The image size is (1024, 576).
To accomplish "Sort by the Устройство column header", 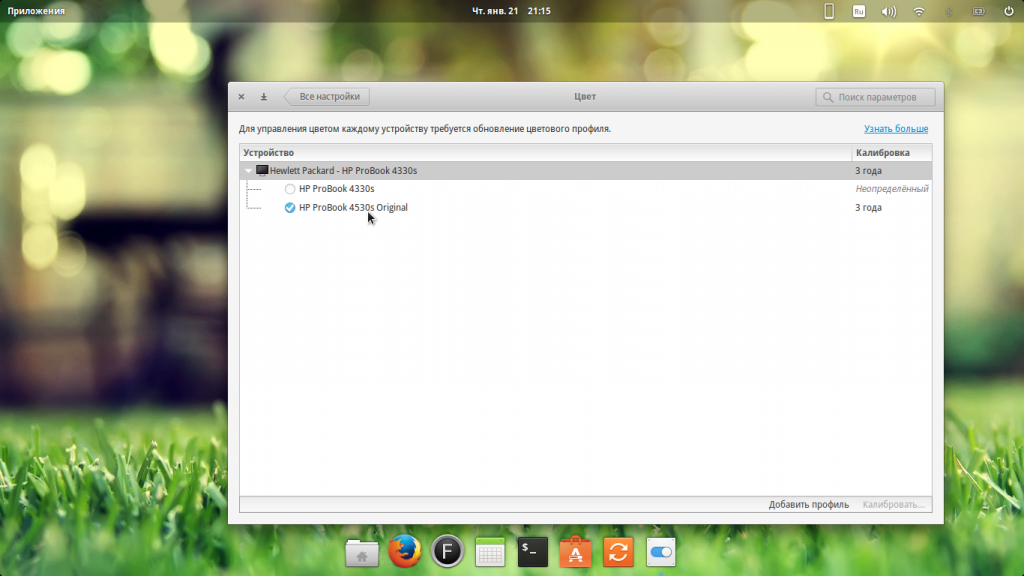I will [545, 153].
